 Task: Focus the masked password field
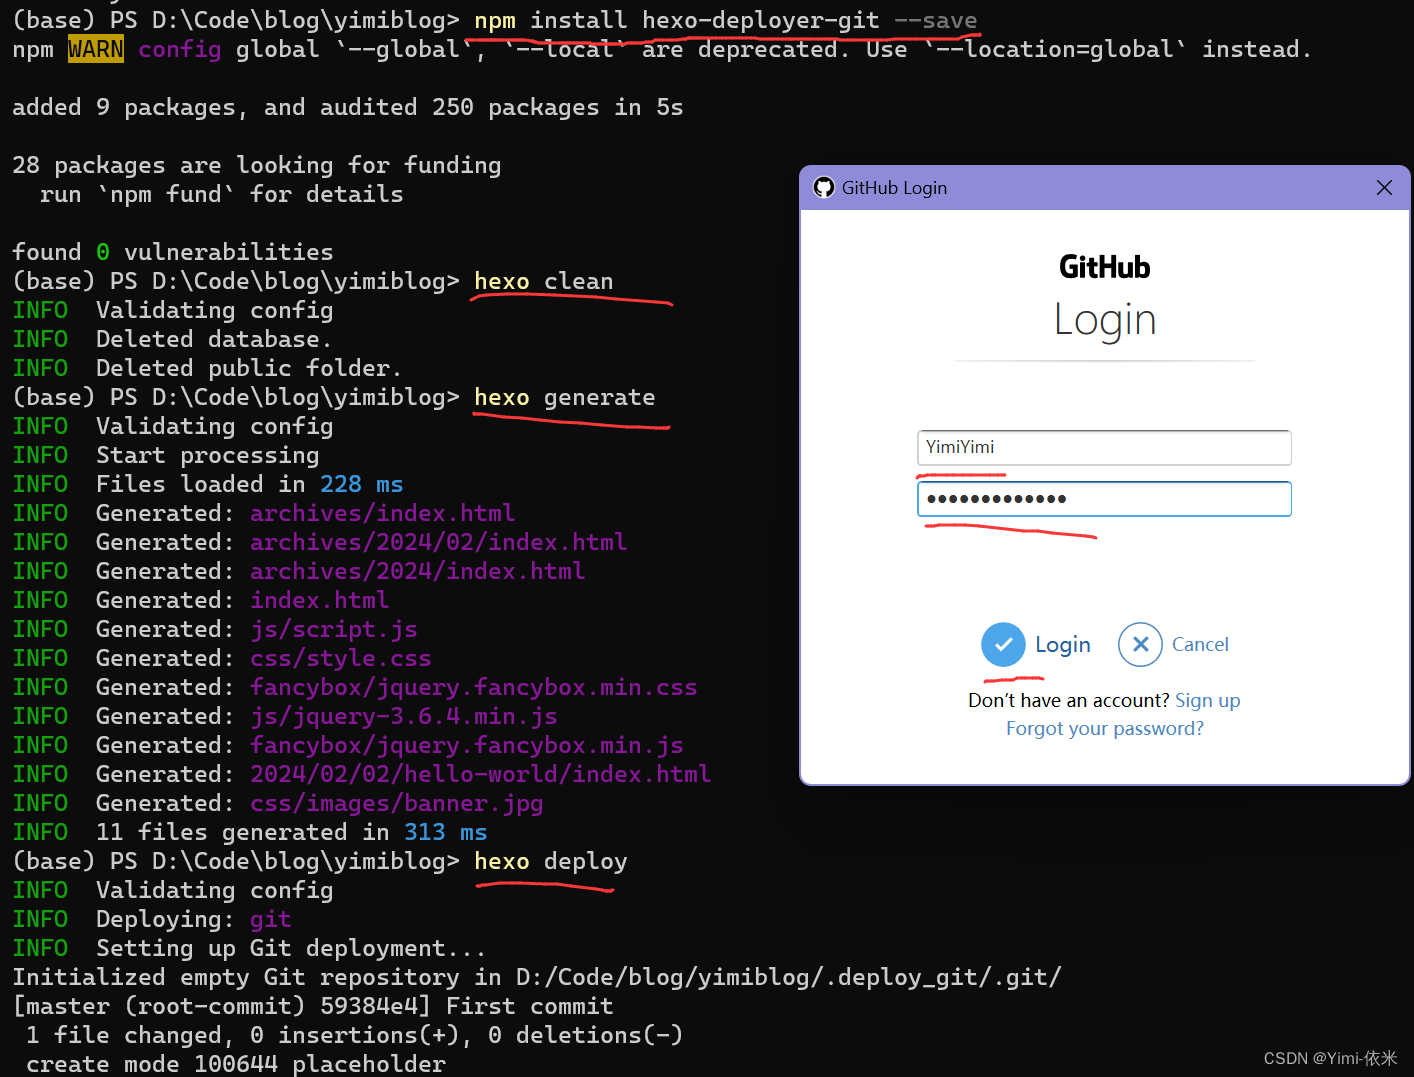pos(1104,499)
